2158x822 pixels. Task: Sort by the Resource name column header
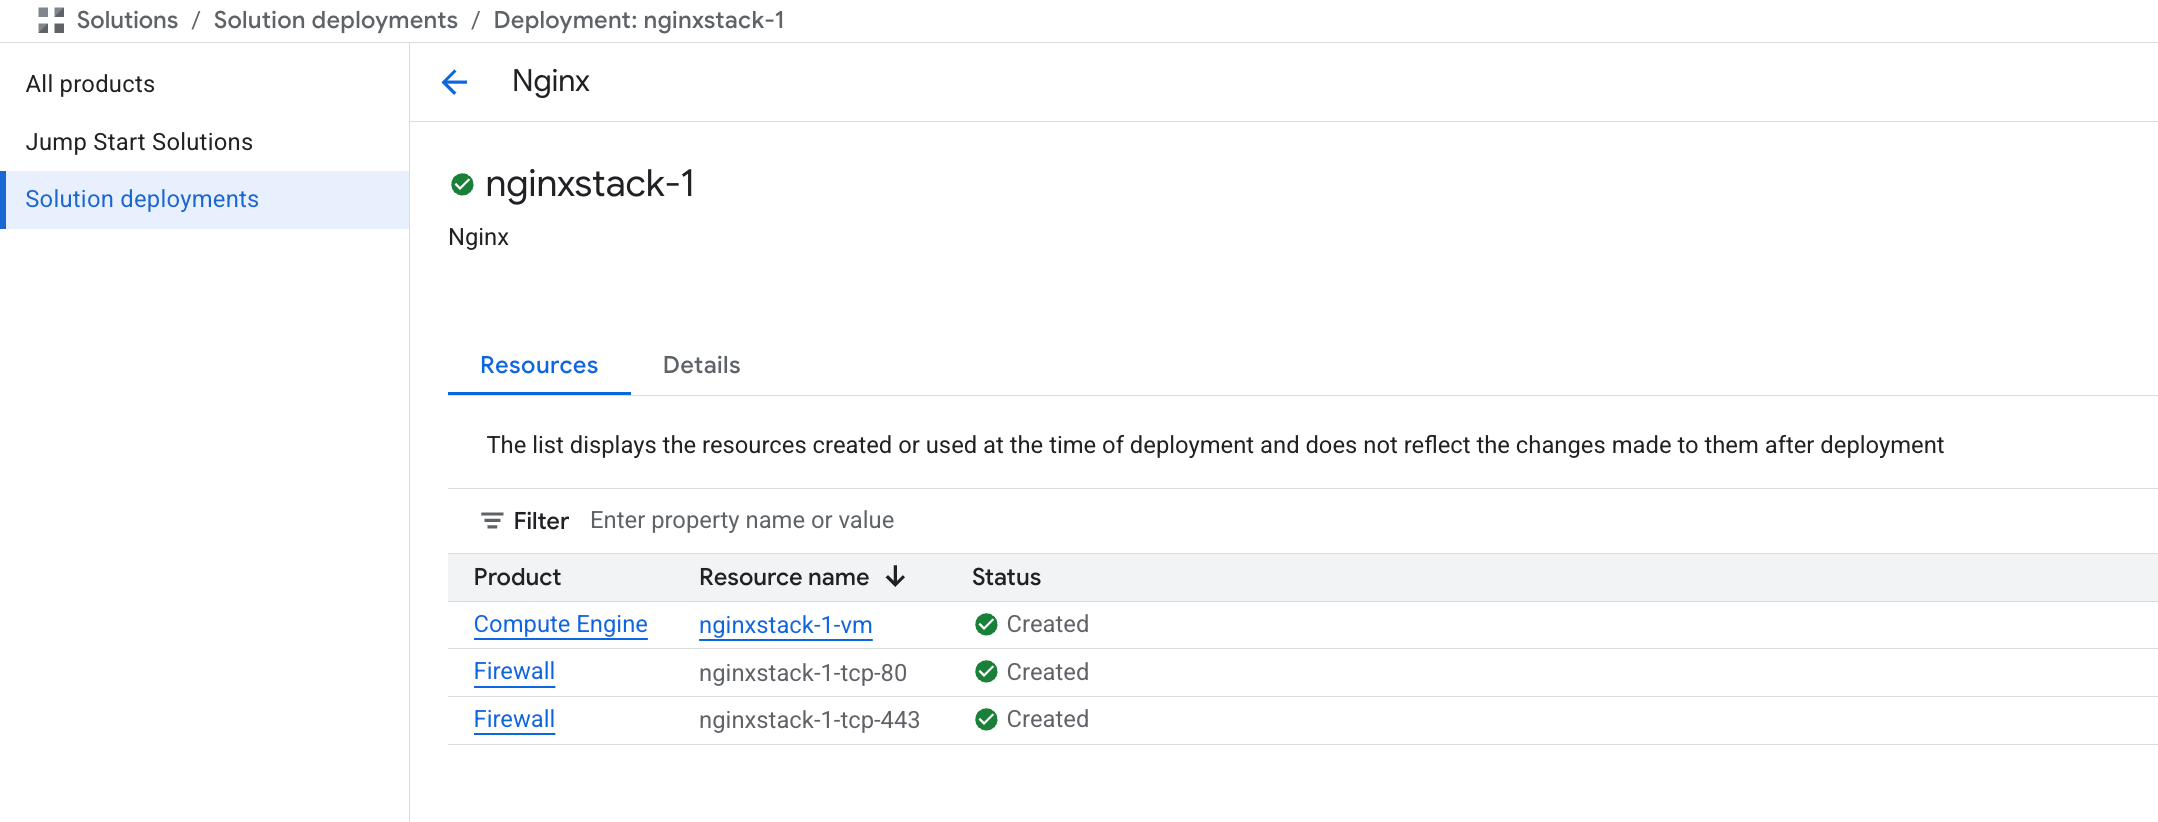pyautogui.click(x=784, y=577)
